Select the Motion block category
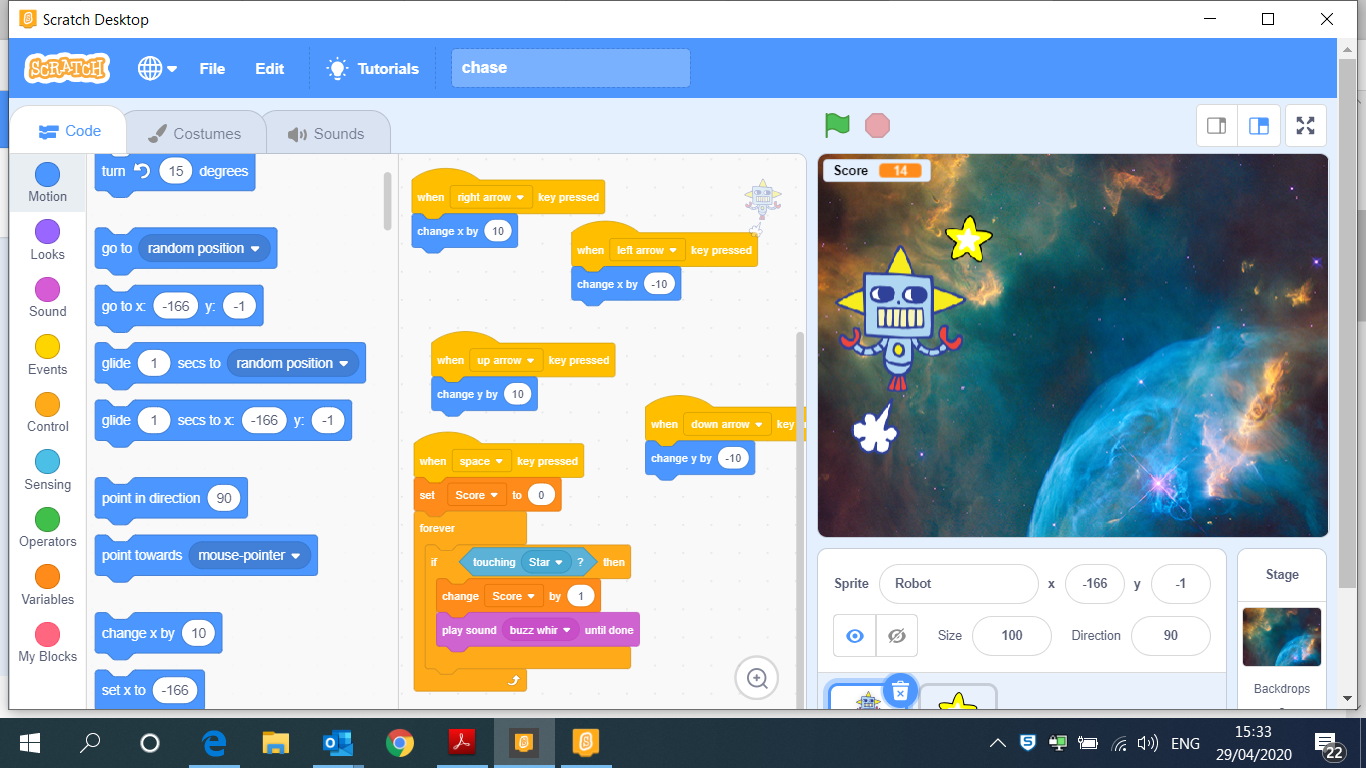Image resolution: width=1366 pixels, height=768 pixels. 47,183
